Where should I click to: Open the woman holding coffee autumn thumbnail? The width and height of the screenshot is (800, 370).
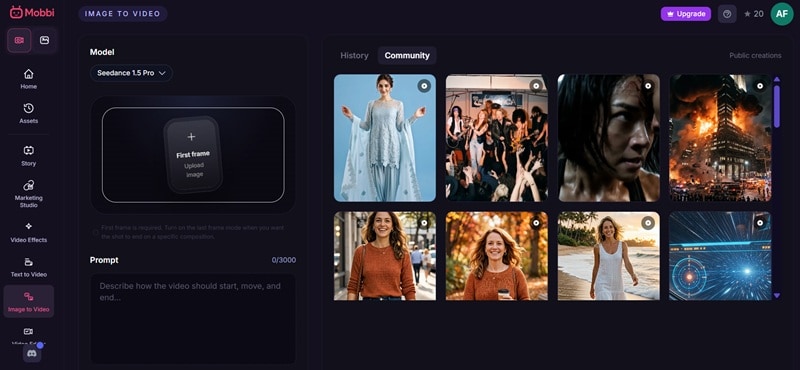coord(496,256)
